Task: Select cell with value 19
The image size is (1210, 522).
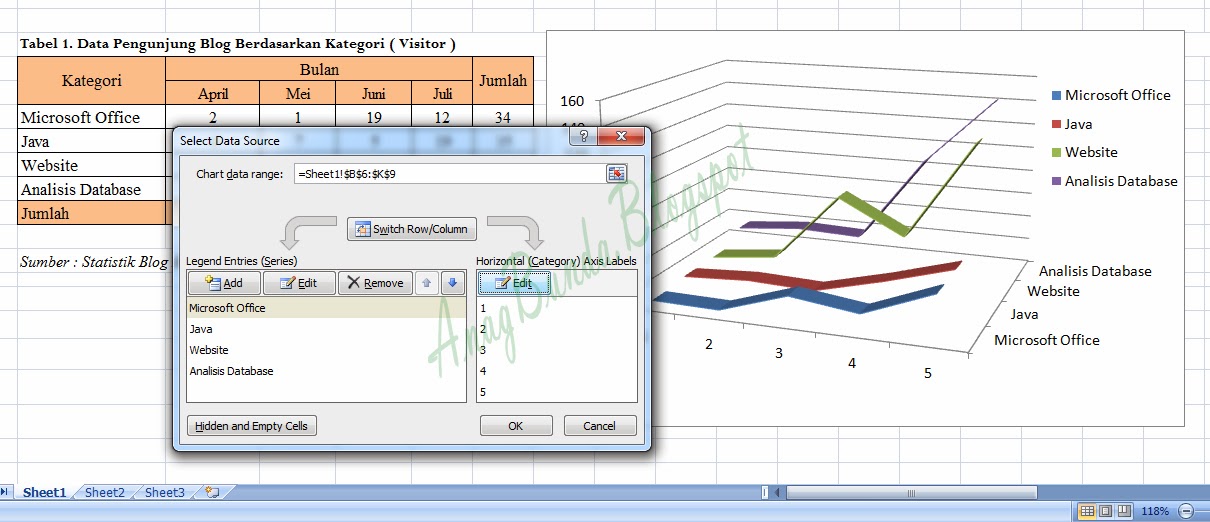Action: pos(374,117)
